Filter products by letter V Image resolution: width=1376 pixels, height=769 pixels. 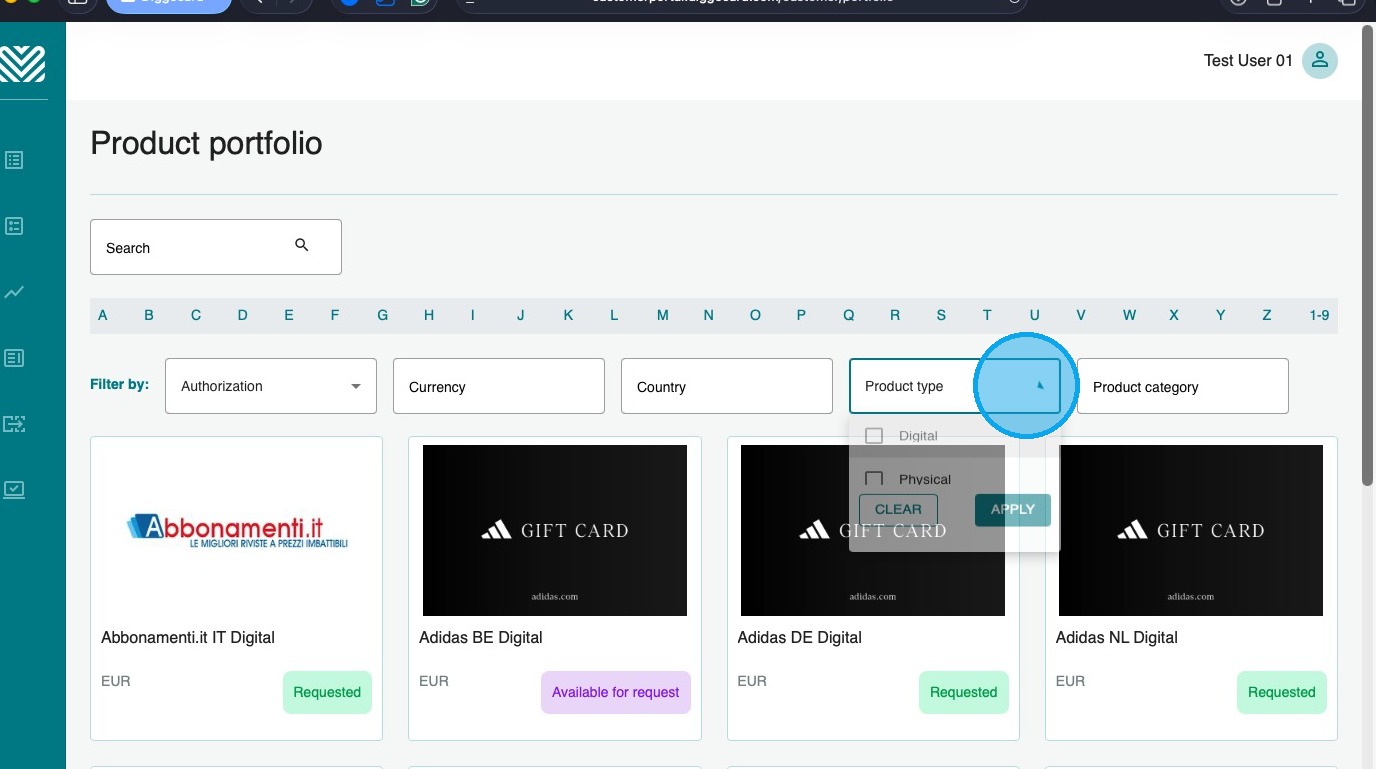[x=1081, y=315]
